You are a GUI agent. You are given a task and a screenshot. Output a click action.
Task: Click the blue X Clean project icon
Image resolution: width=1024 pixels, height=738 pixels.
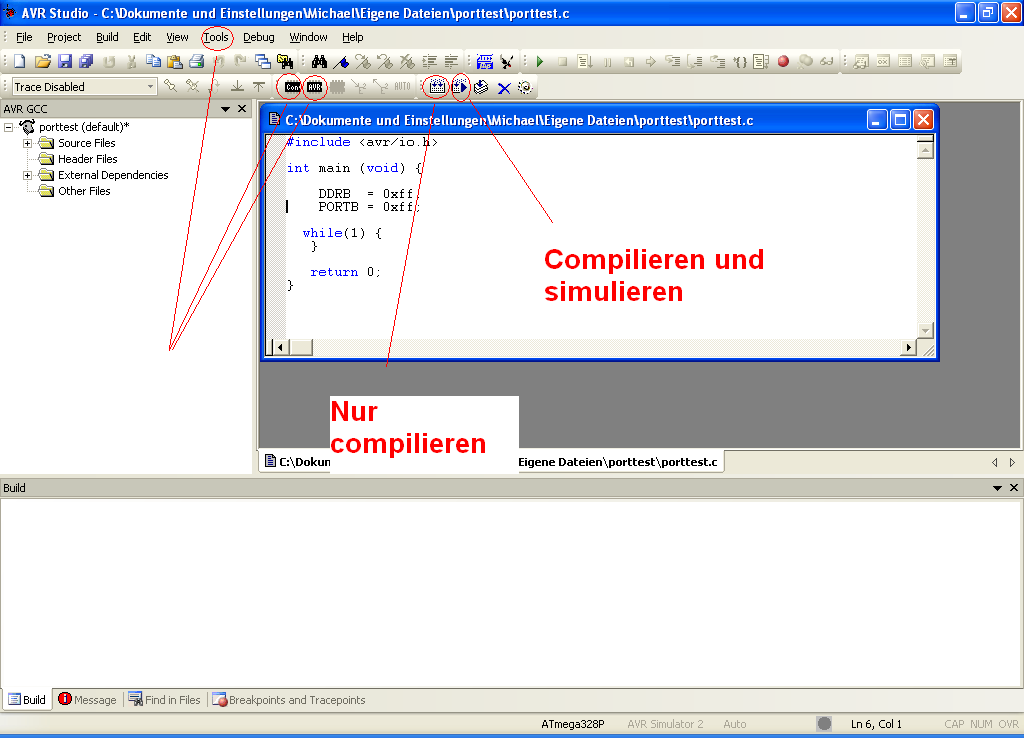pyautogui.click(x=504, y=88)
